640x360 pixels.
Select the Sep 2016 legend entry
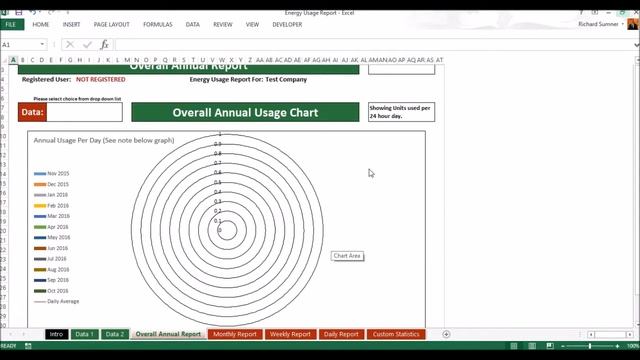51,280
